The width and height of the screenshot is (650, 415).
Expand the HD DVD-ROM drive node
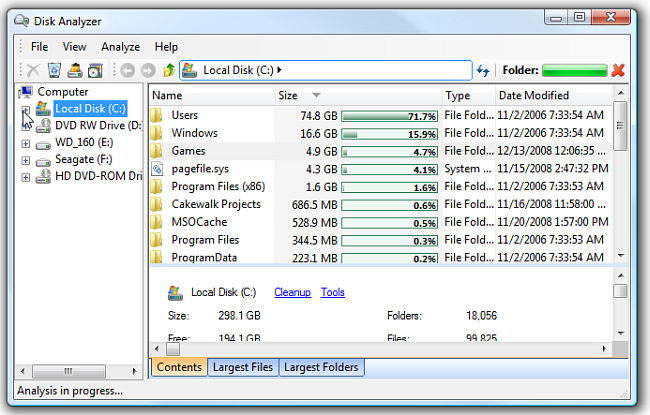pyautogui.click(x=25, y=177)
